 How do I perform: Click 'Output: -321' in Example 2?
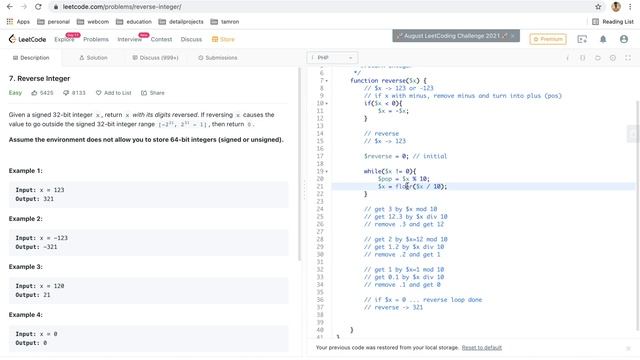[x=36, y=247]
